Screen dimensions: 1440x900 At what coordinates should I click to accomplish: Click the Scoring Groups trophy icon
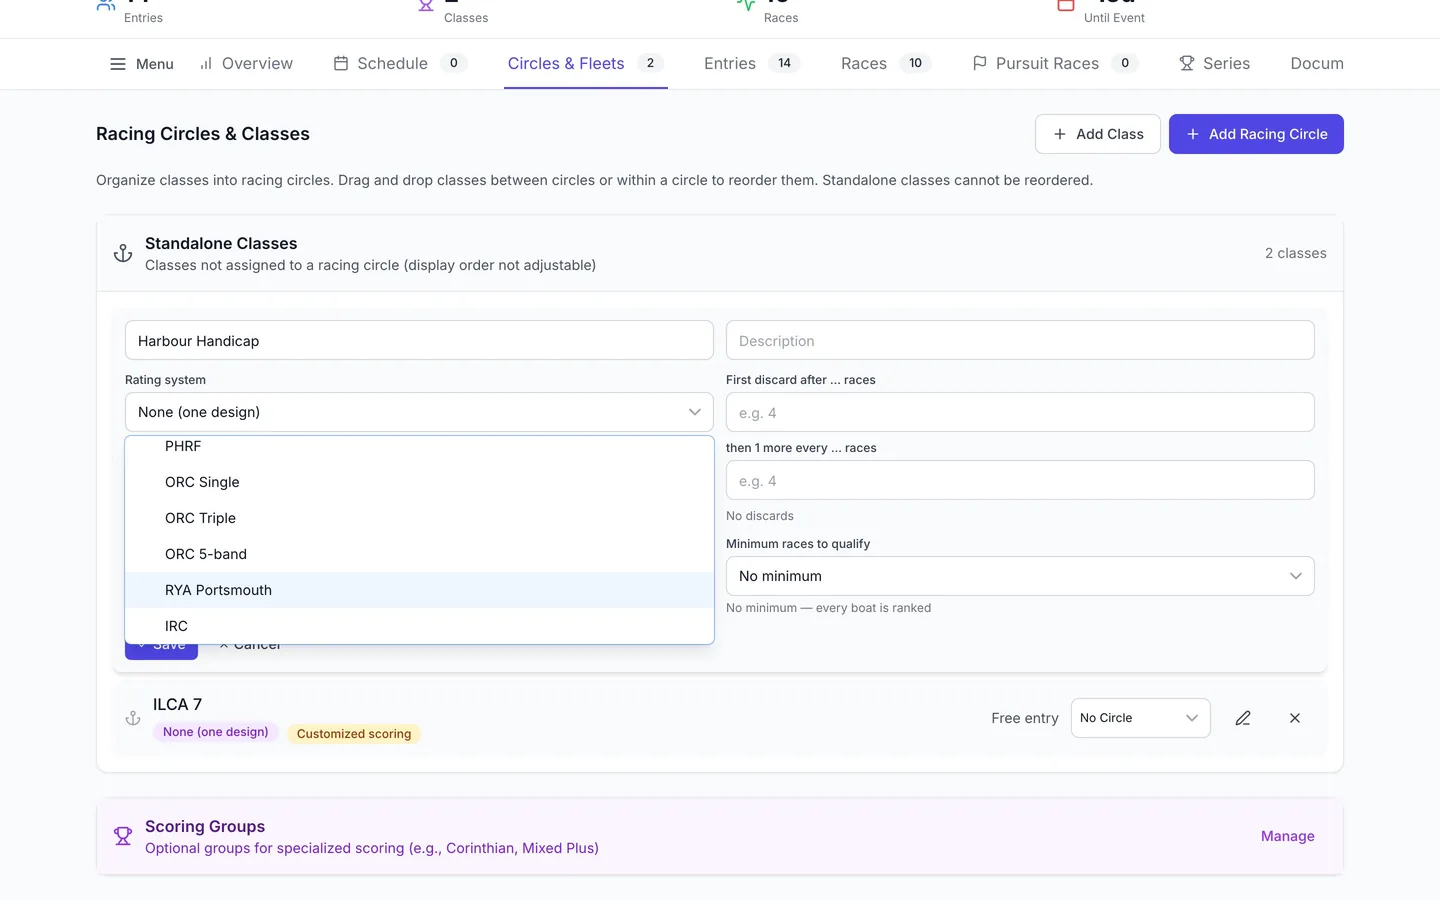(x=123, y=836)
